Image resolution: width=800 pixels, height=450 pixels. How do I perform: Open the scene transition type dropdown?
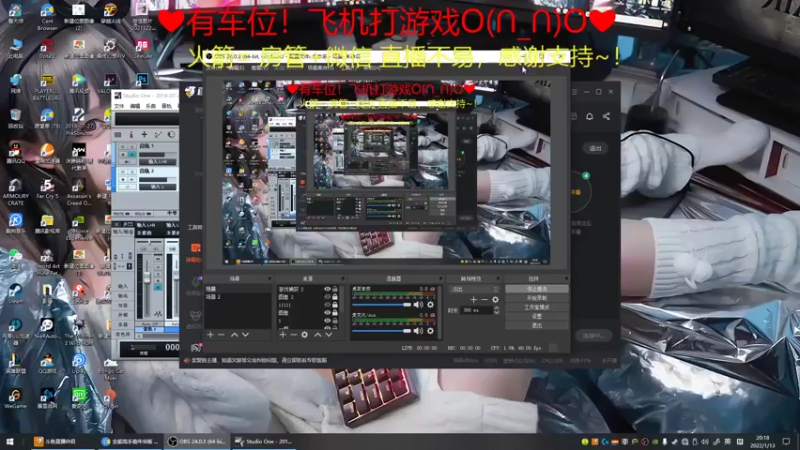pyautogui.click(x=474, y=289)
